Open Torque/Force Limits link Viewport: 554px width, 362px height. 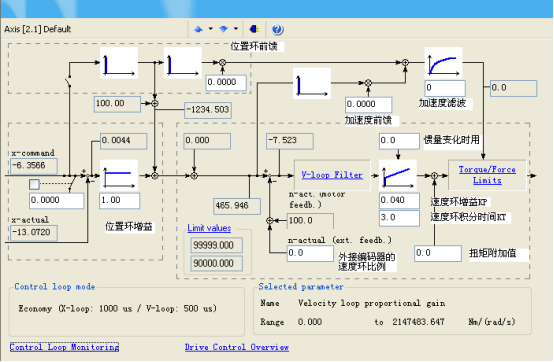click(487, 175)
